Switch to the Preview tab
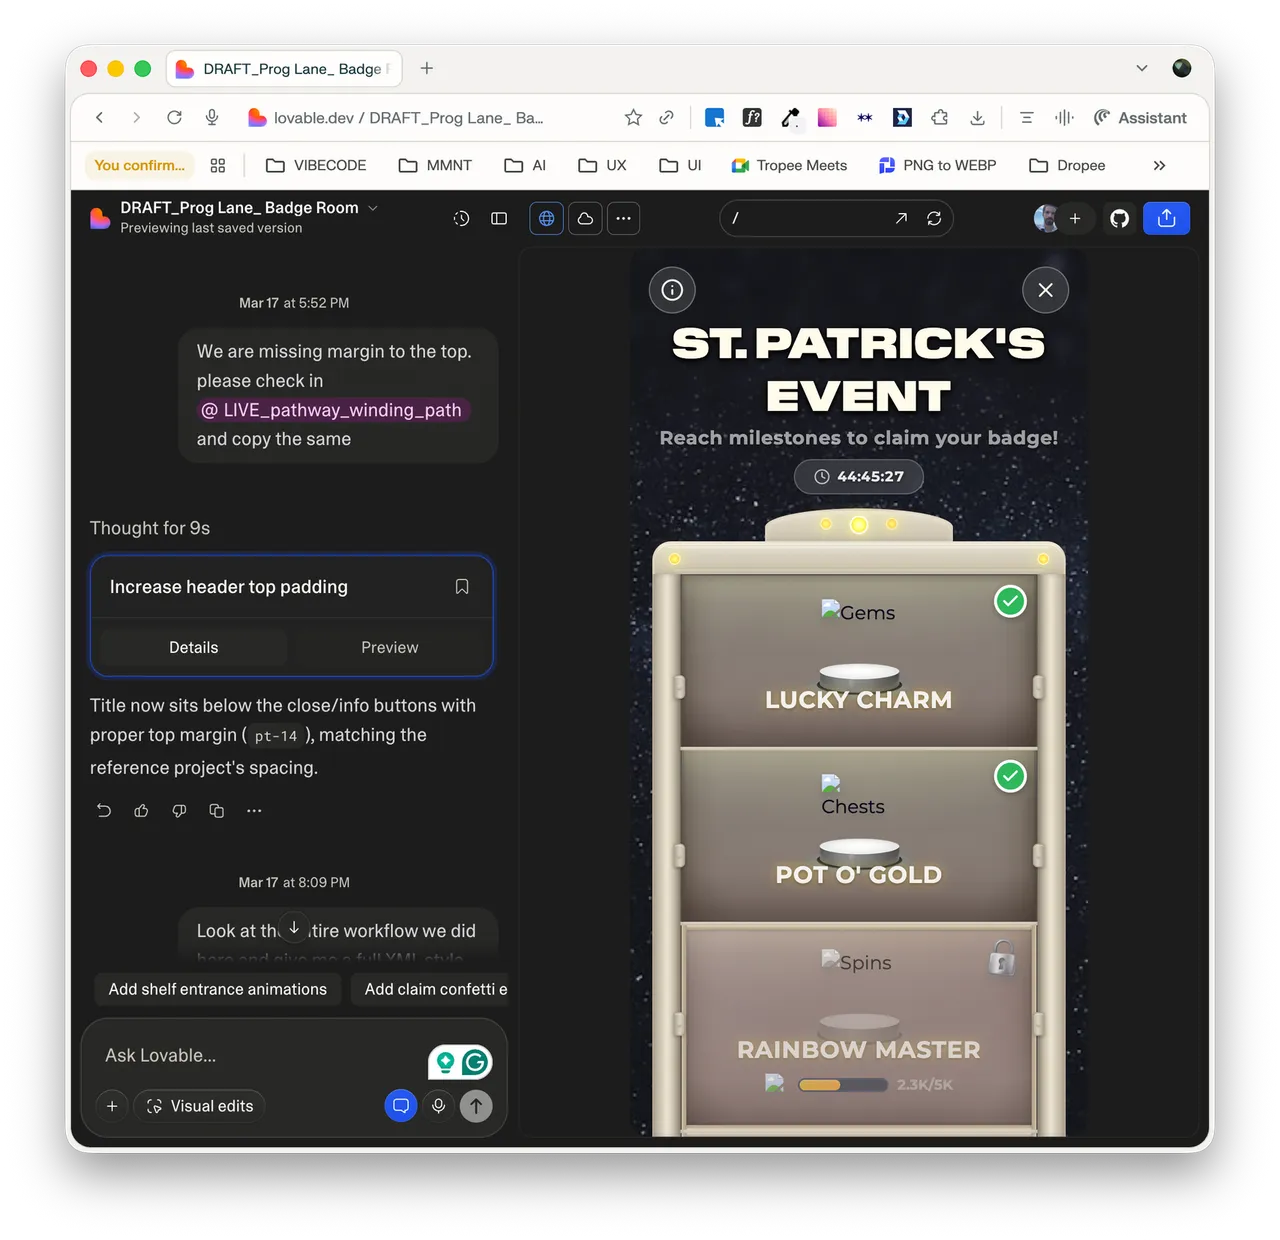The image size is (1280, 1240). (x=390, y=648)
